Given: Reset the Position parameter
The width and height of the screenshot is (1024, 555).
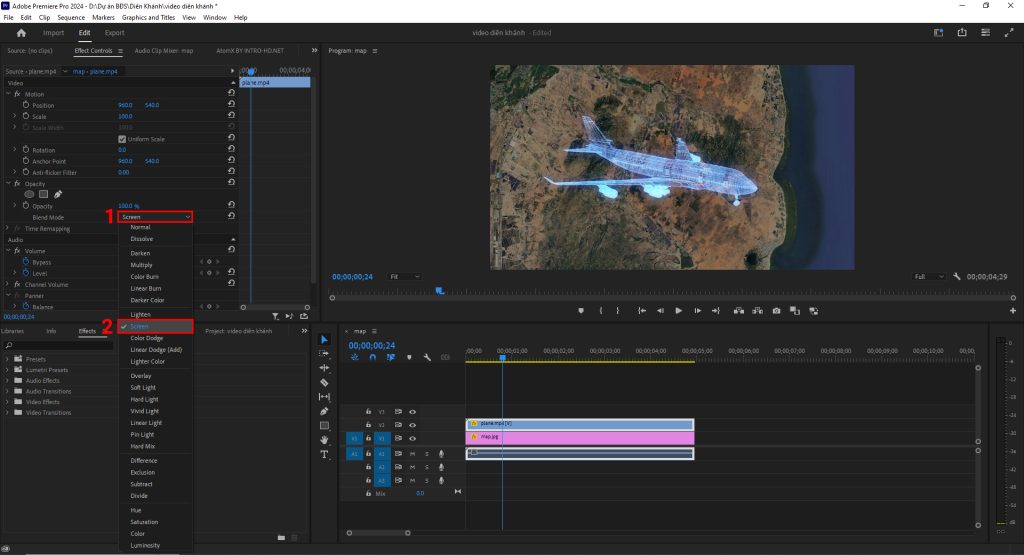Looking at the screenshot, I should [x=231, y=105].
